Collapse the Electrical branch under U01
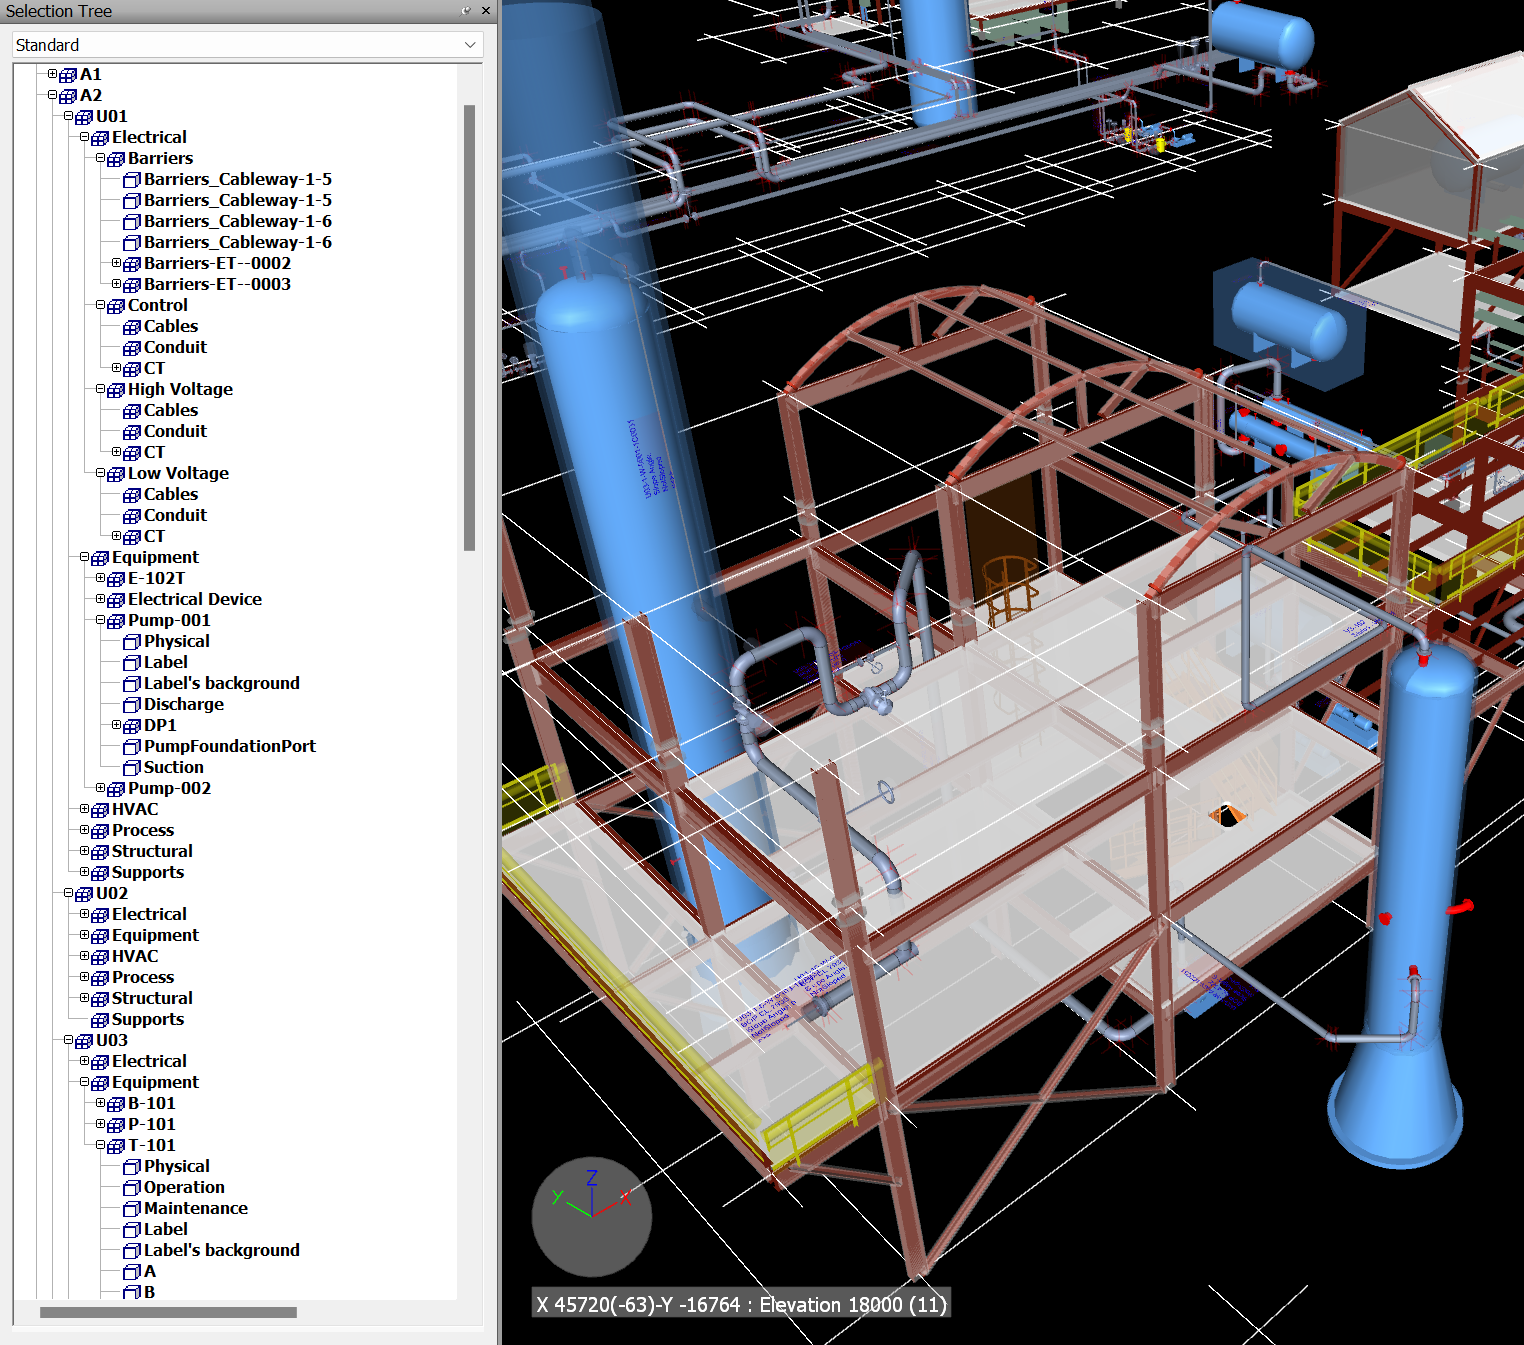 click(84, 137)
